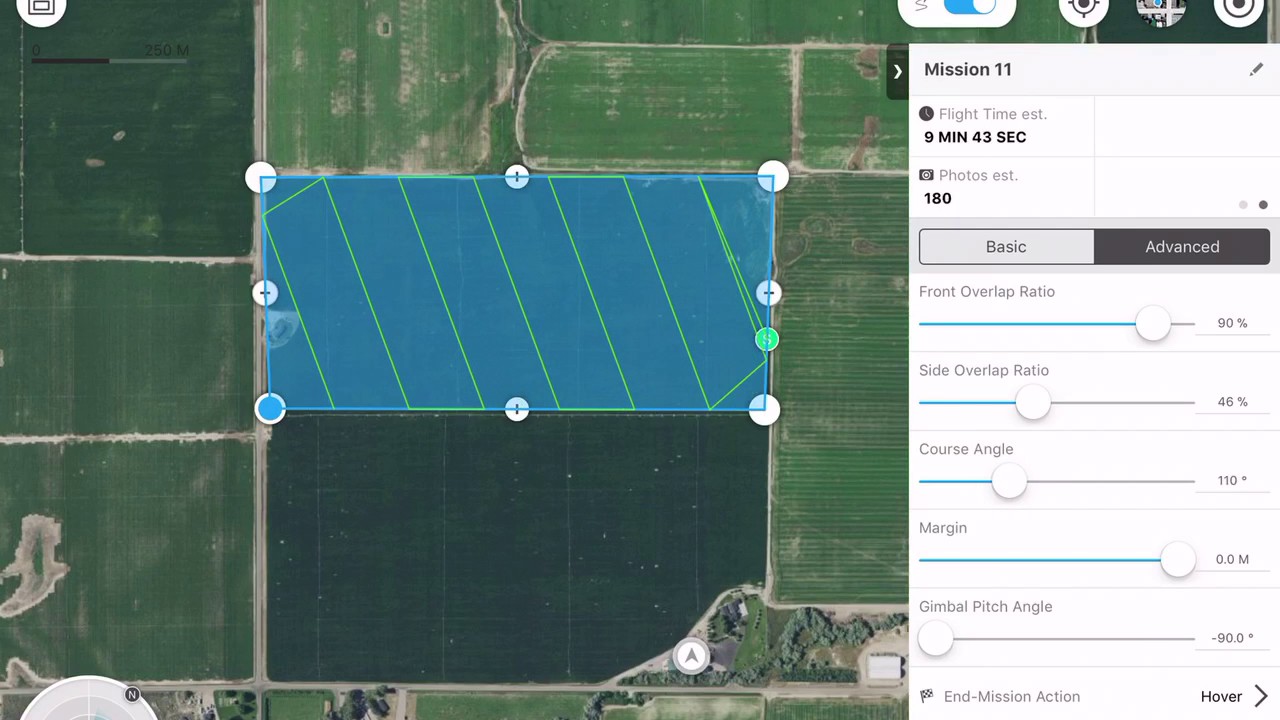Select the Advanced tab
Viewport: 1280px width, 720px height.
(1182, 247)
